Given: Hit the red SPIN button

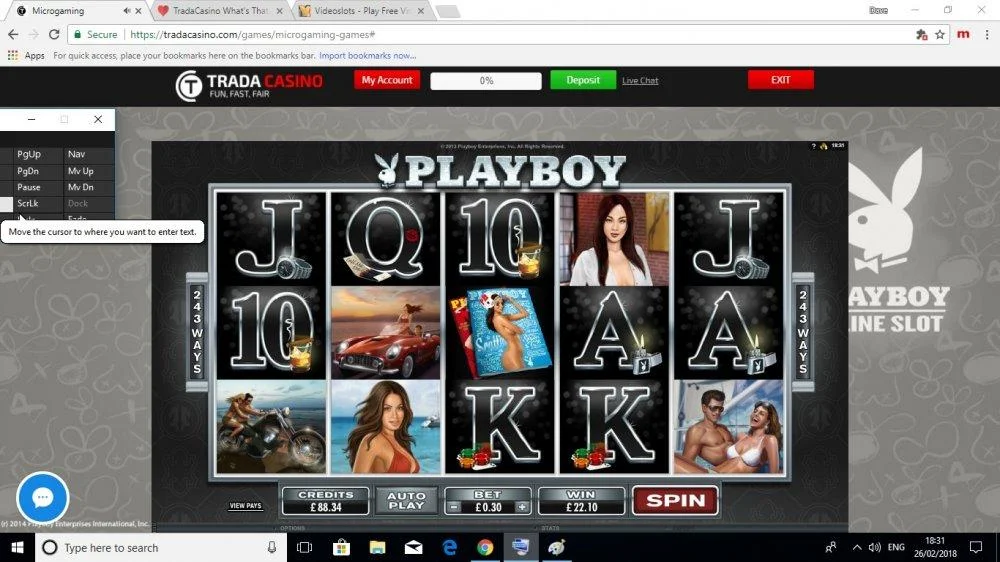Looking at the screenshot, I should (x=675, y=501).
